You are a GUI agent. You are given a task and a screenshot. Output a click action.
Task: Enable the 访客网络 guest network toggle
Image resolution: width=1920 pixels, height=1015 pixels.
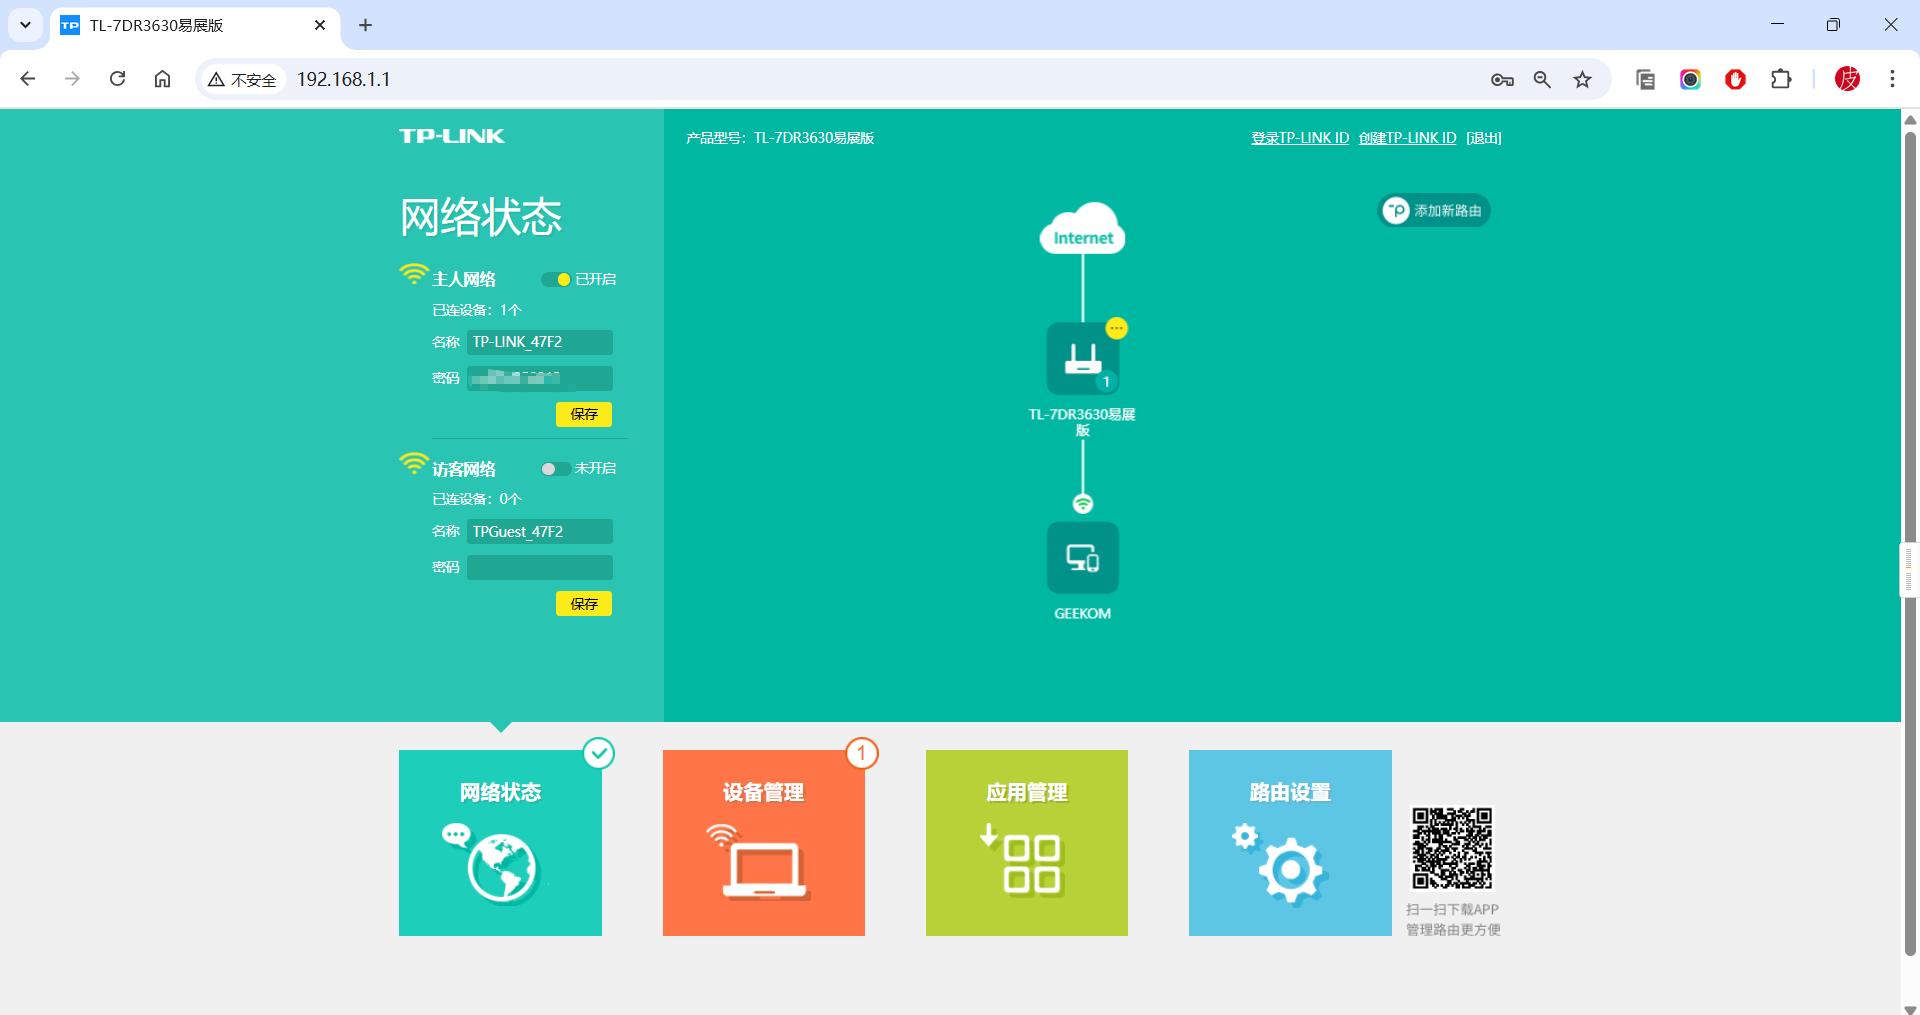pyautogui.click(x=556, y=468)
